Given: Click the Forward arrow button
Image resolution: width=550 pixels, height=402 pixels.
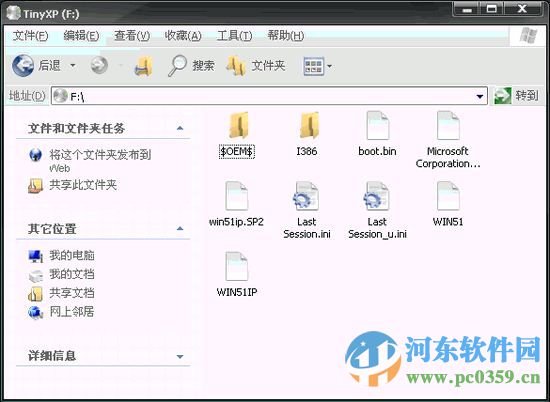Looking at the screenshot, I should pos(99,65).
